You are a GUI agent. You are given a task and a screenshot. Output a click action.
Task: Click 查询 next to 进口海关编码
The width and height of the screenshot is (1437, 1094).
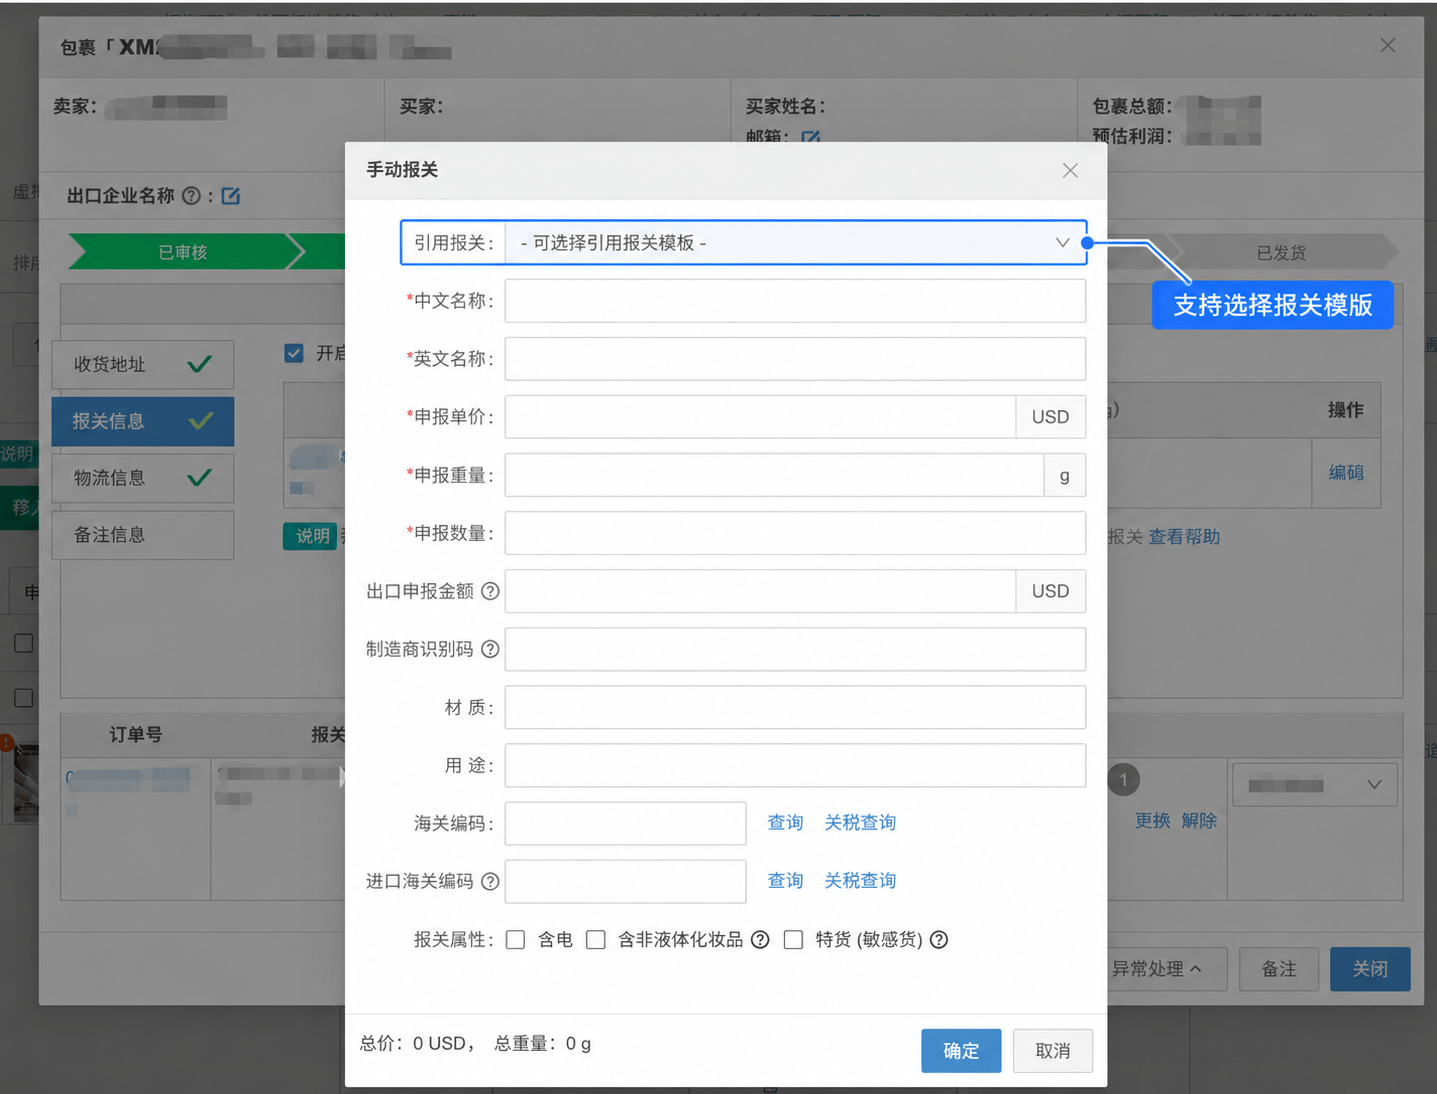pyautogui.click(x=785, y=881)
